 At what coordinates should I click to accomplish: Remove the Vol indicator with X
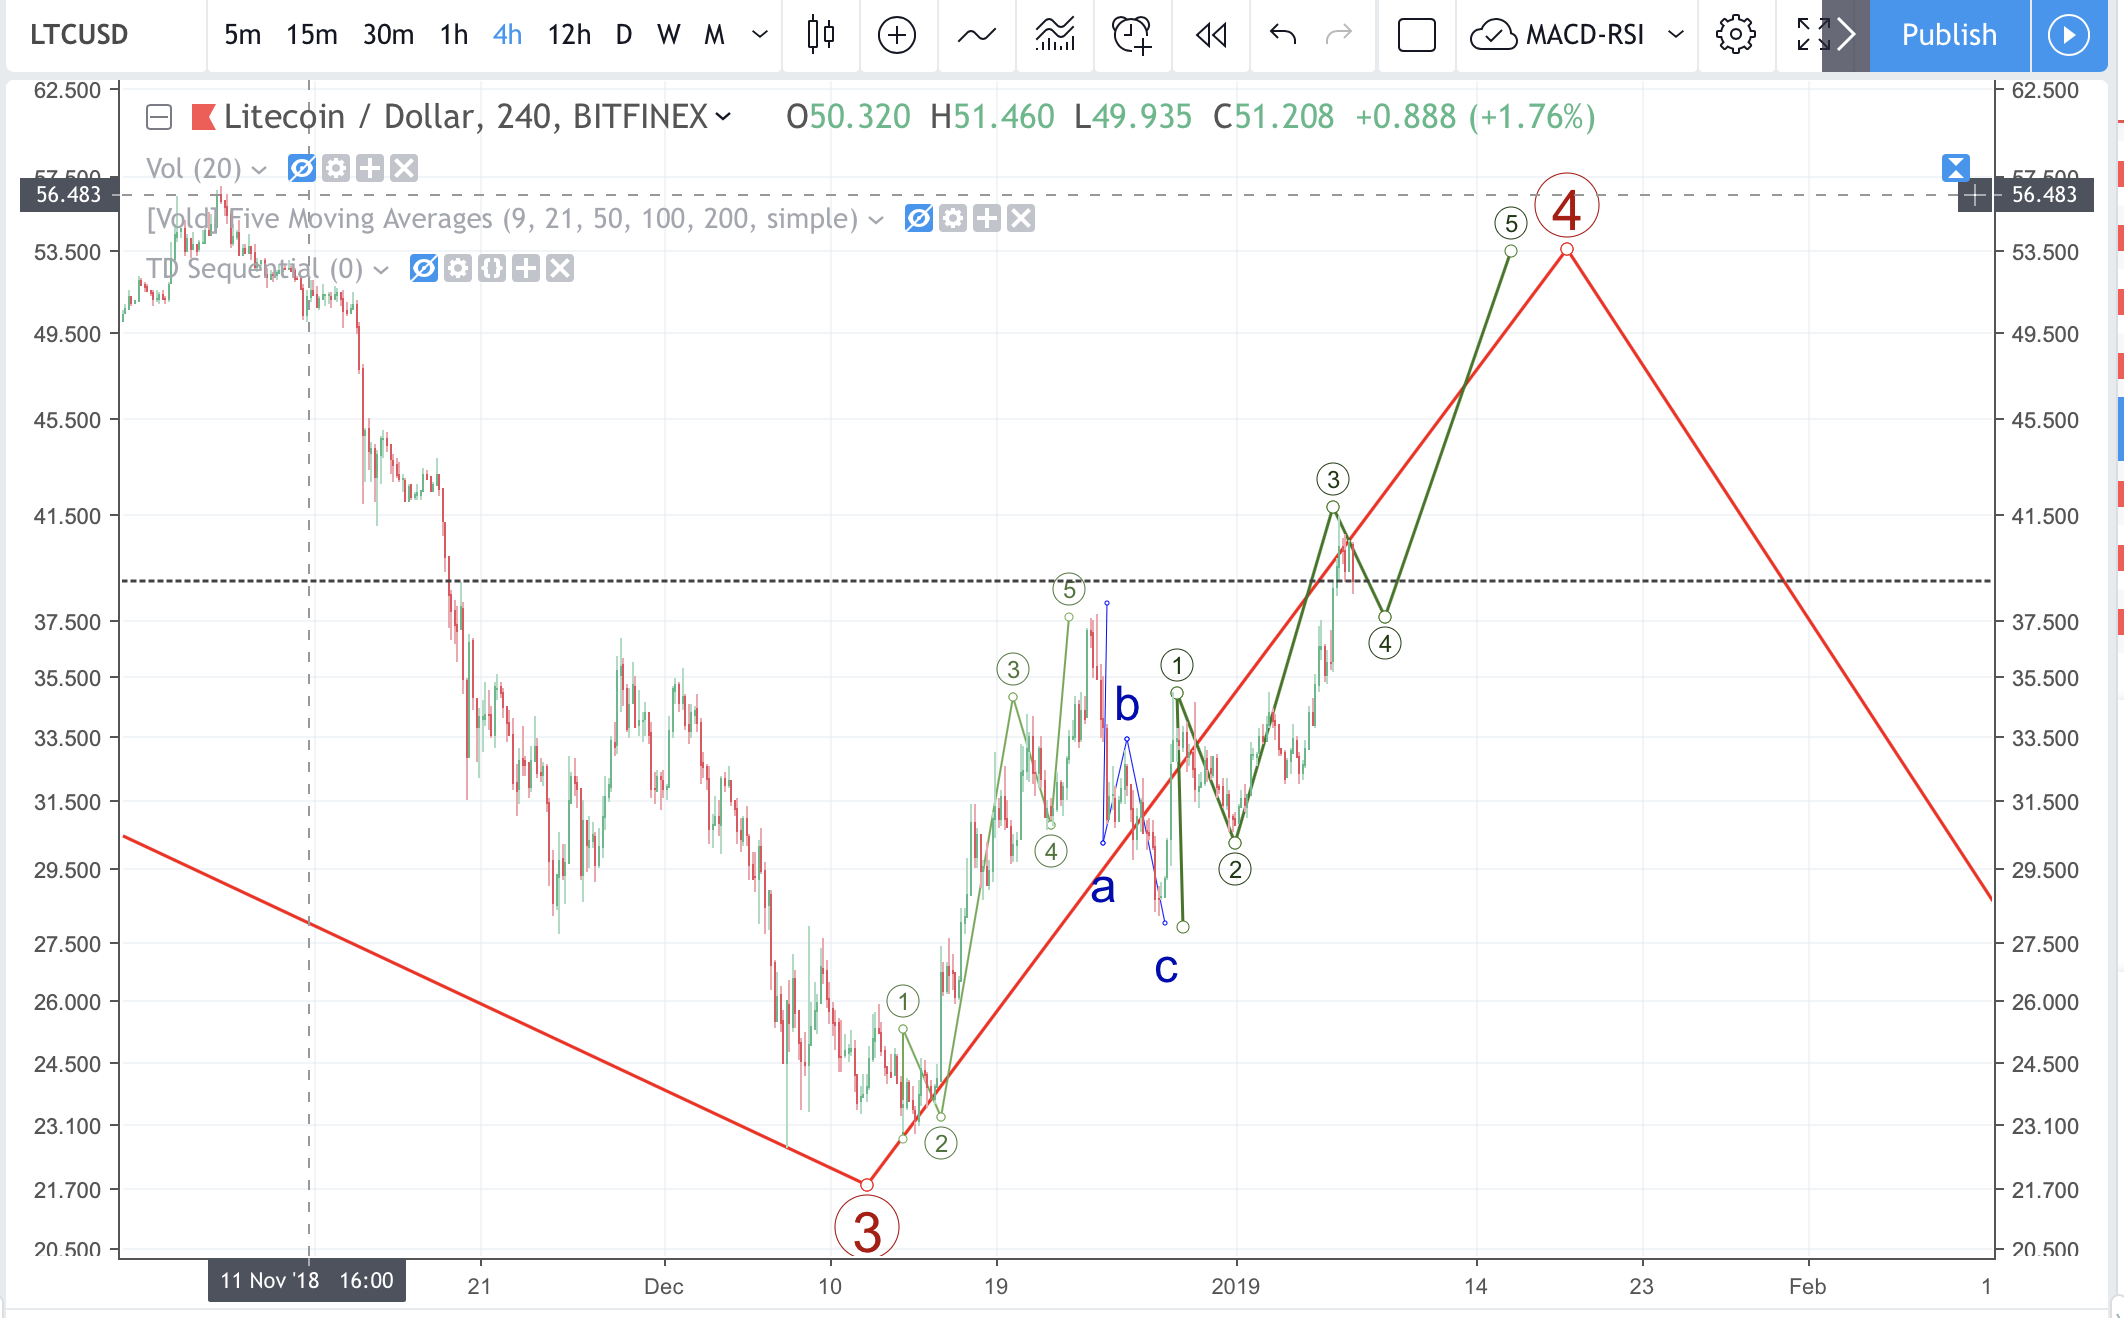(404, 168)
